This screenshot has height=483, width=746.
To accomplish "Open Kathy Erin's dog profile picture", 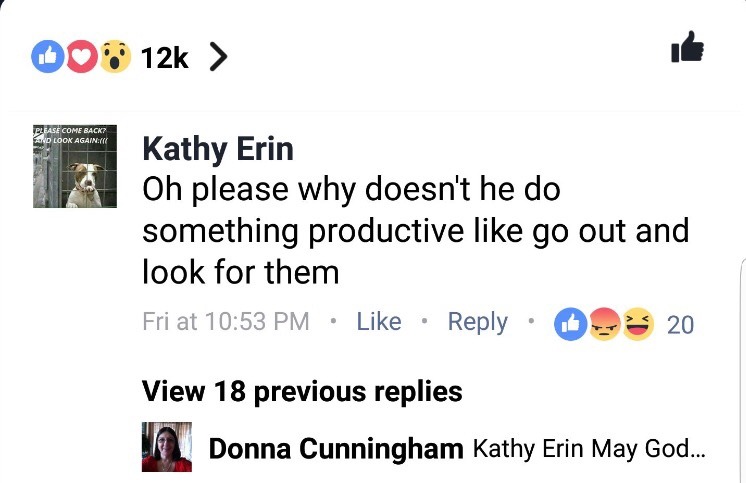I will tap(75, 166).
